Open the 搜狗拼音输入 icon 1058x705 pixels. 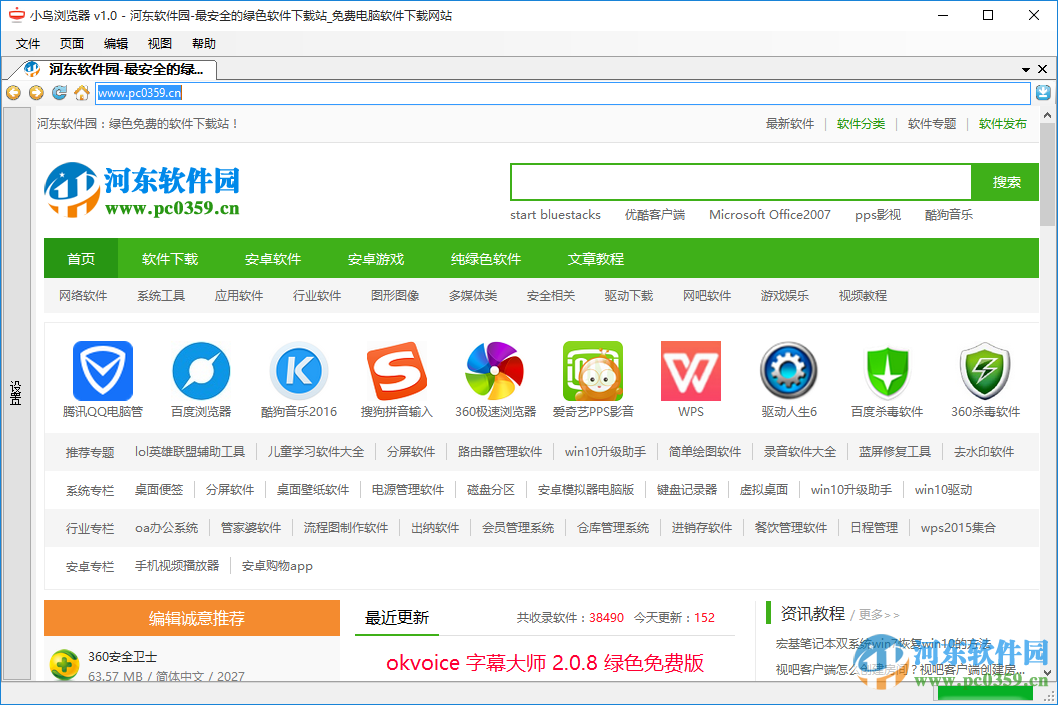397,371
